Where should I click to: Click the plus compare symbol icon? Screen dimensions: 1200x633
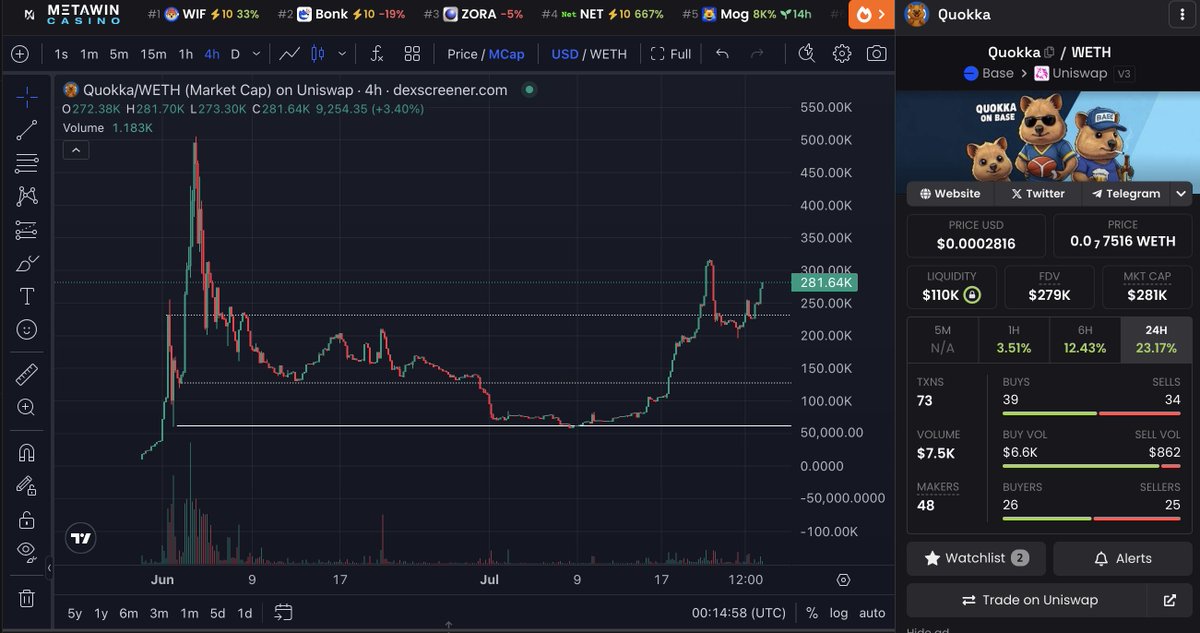19,54
